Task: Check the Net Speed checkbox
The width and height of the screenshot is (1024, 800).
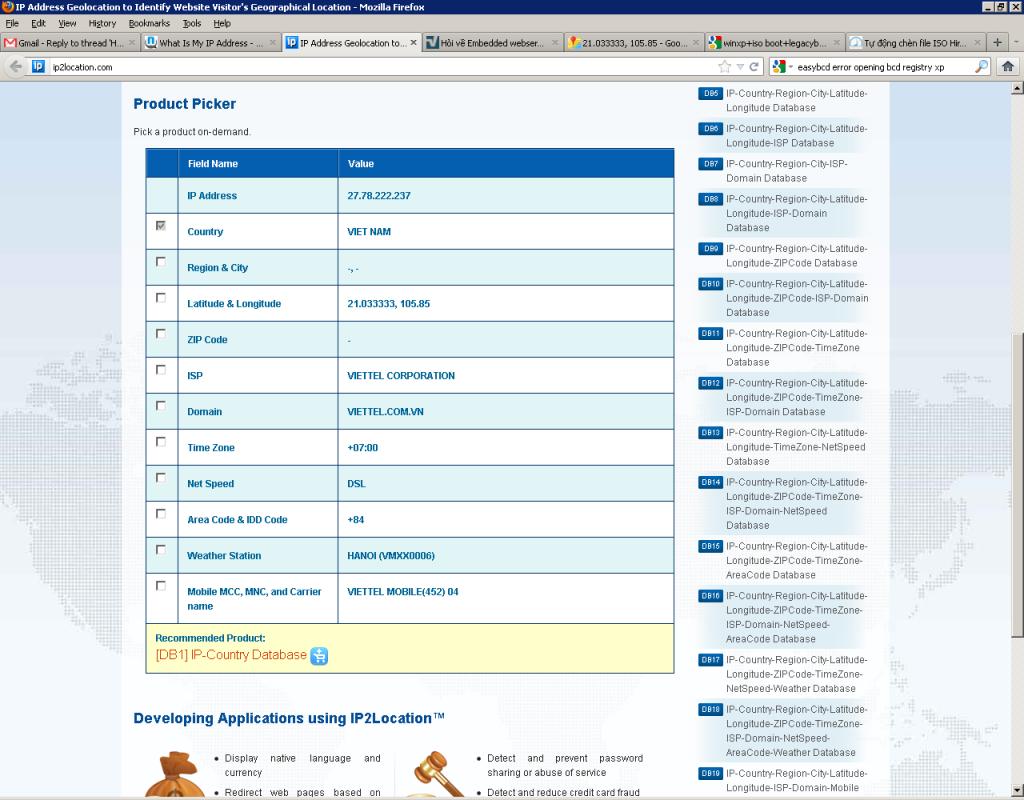Action: [161, 477]
